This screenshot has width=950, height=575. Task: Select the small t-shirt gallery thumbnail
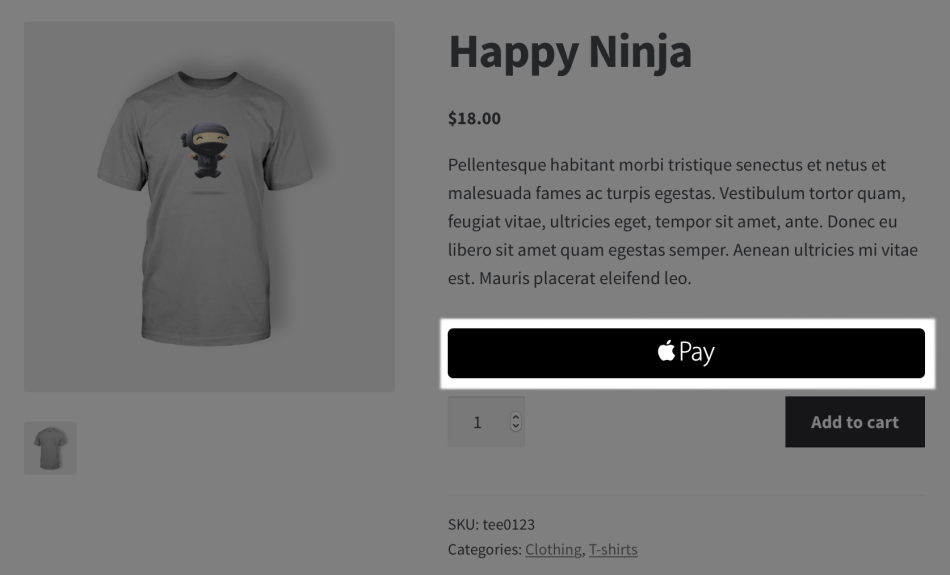tap(50, 447)
